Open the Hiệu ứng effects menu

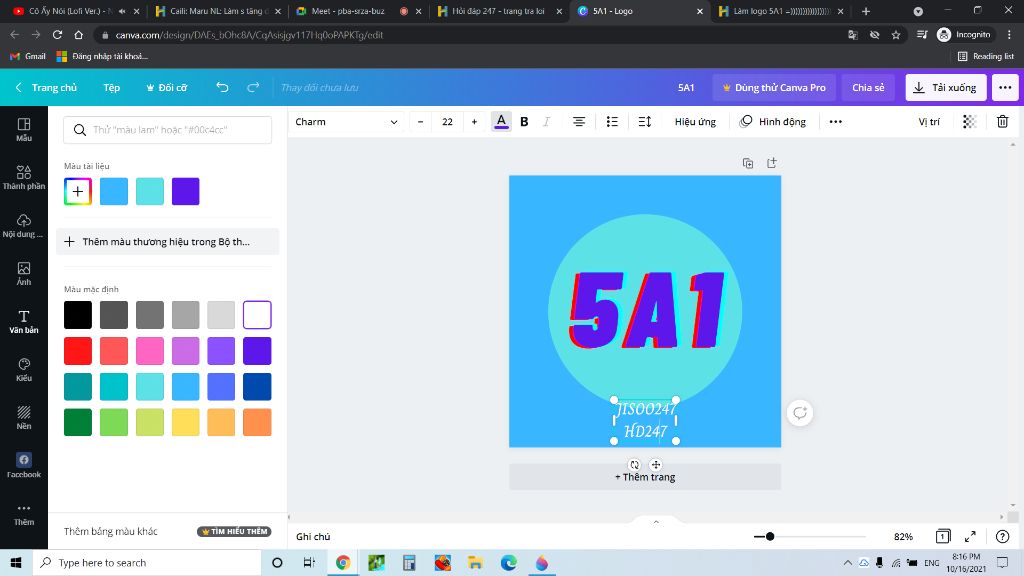click(695, 121)
